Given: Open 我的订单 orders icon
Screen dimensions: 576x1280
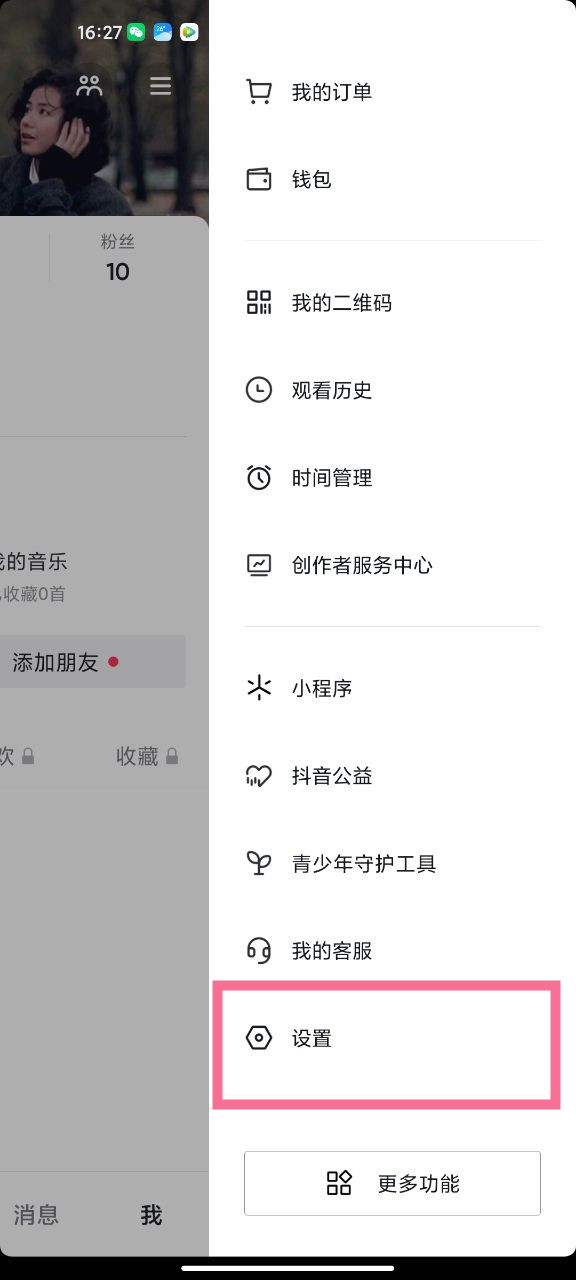Looking at the screenshot, I should tap(259, 90).
